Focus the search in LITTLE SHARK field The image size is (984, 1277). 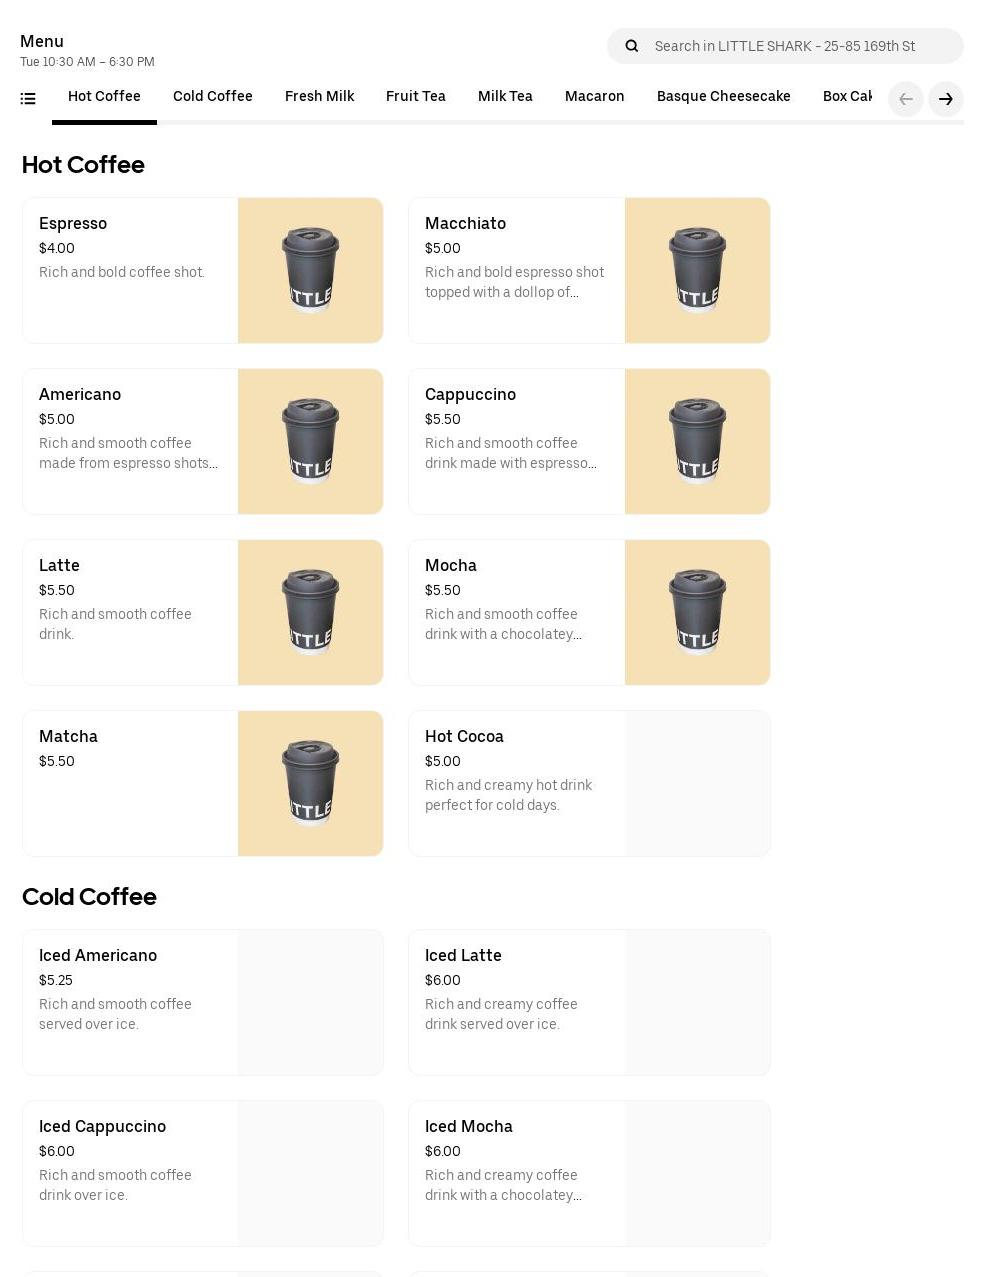[x=785, y=46]
